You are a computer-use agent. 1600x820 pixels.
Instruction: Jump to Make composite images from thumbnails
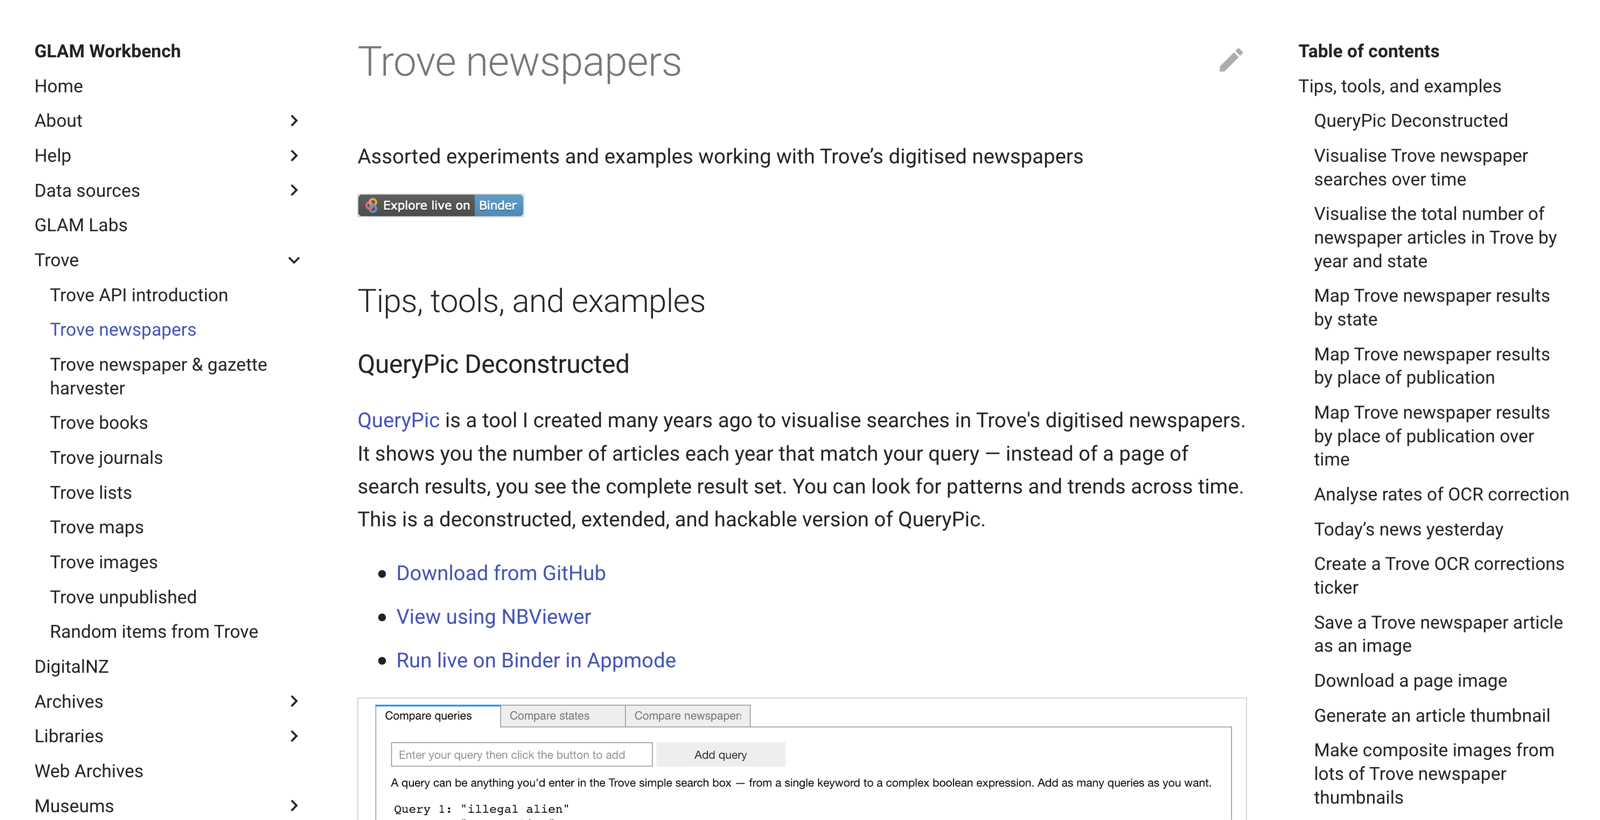click(1434, 774)
